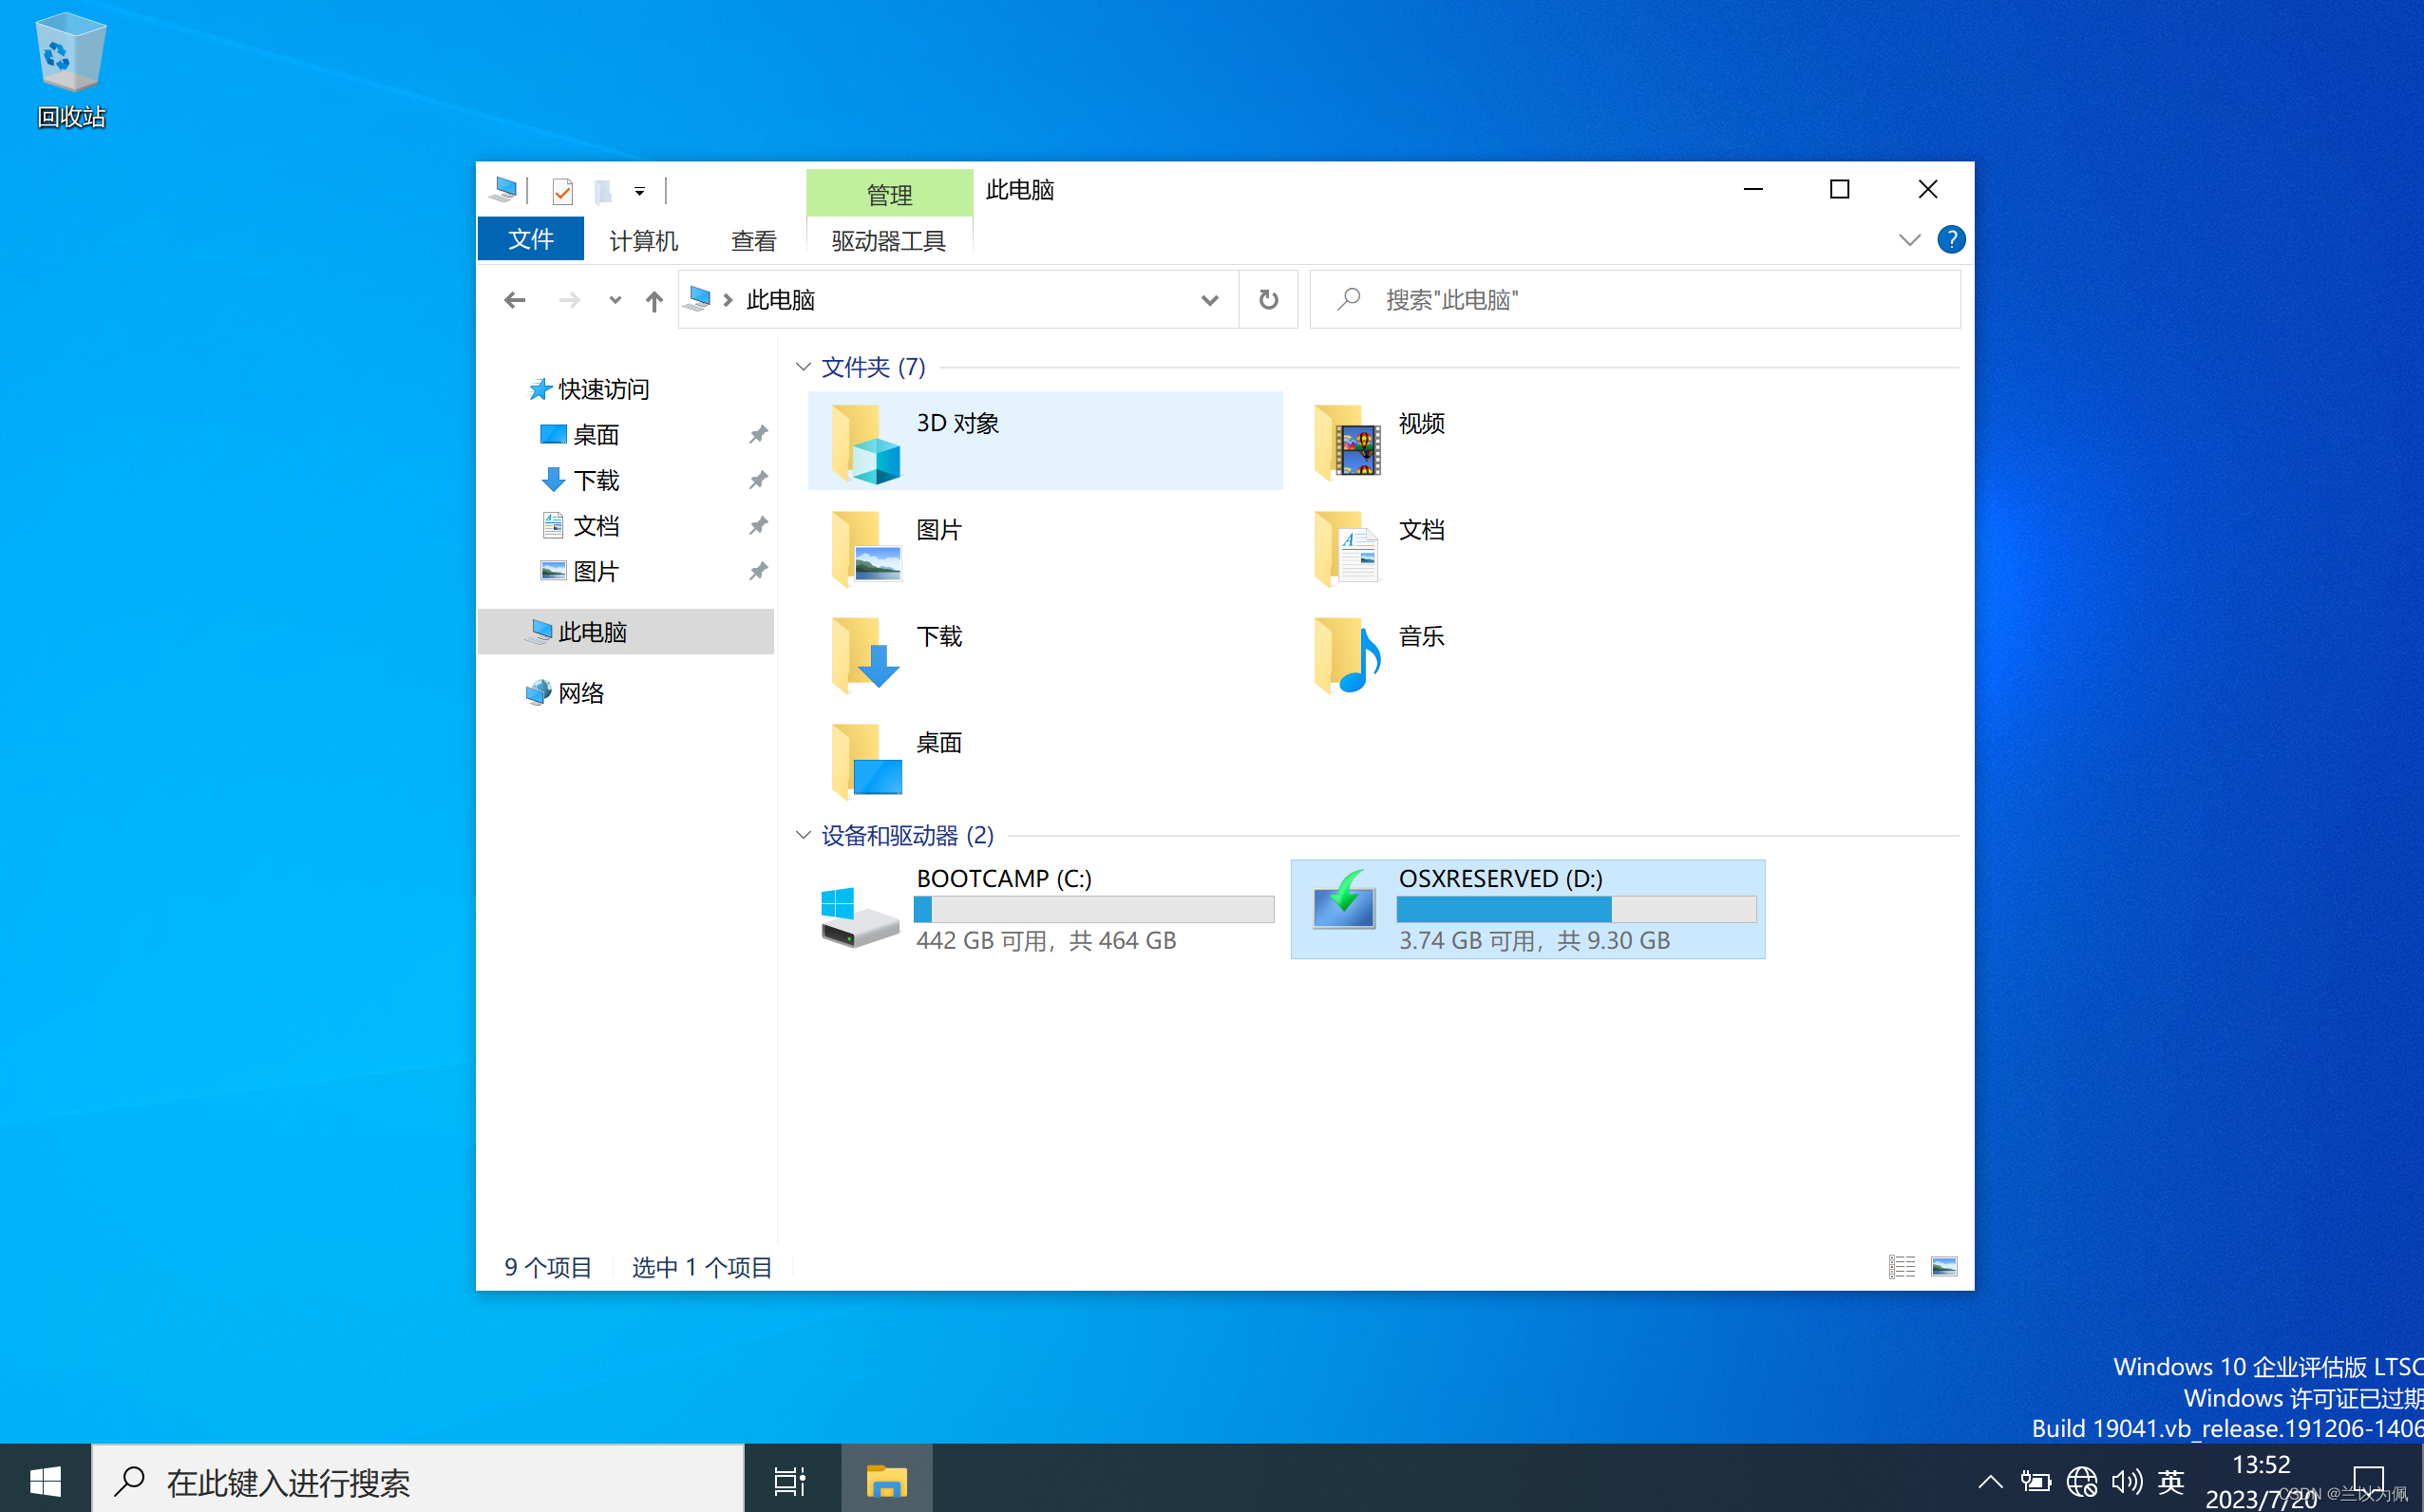Click the refresh button next to address bar
Screen dimensions: 2424x1512
tap(1268, 299)
